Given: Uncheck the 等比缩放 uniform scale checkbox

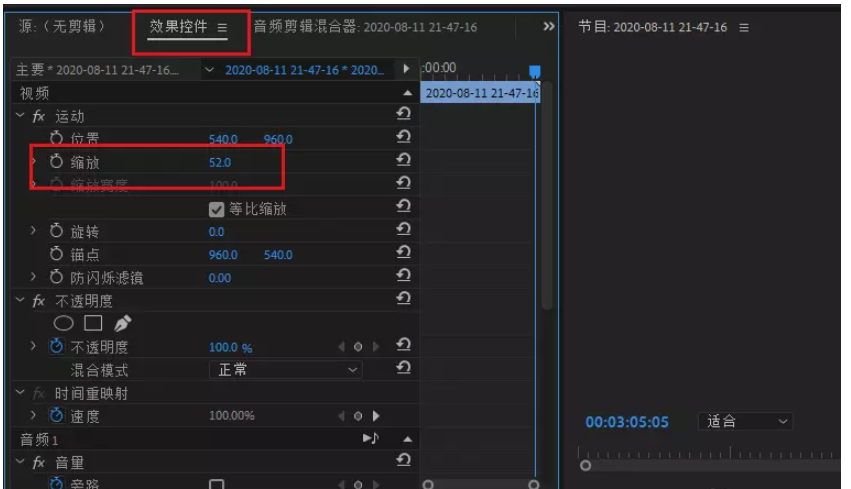Looking at the screenshot, I should 217,209.
